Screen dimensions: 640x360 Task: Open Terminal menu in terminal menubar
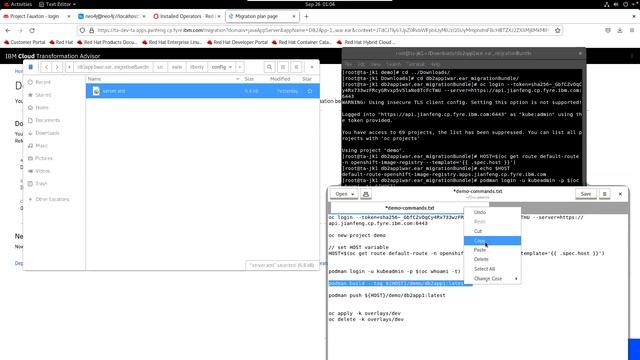point(417,64)
